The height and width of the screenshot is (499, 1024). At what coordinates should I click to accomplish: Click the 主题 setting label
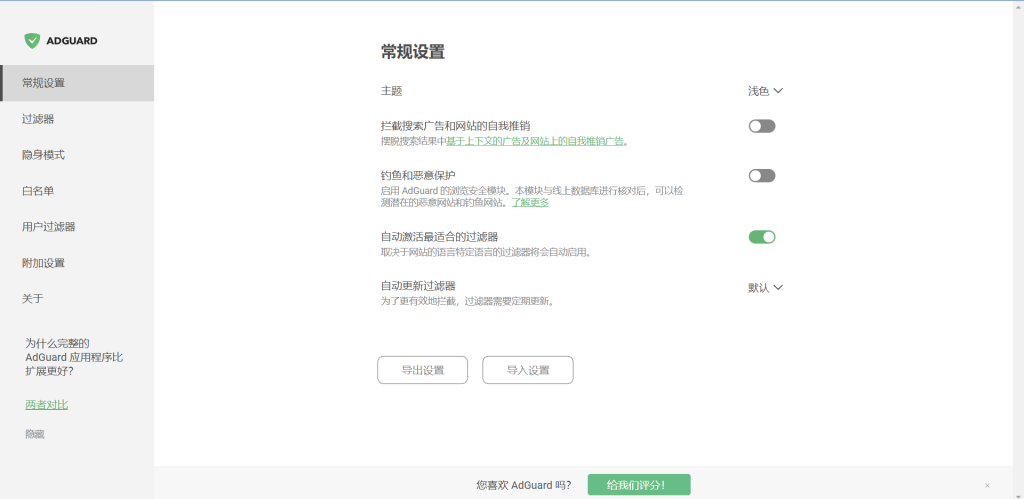[391, 91]
